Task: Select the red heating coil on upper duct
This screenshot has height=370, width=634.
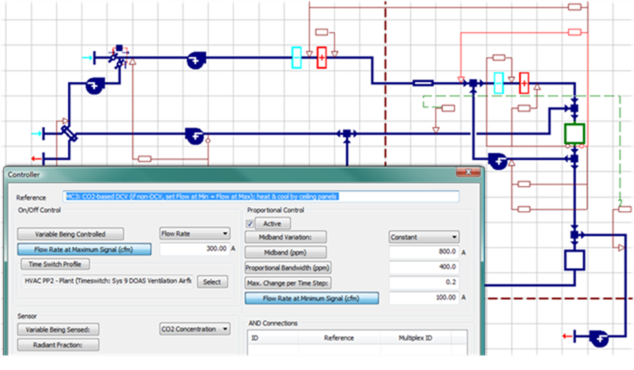Action: (x=322, y=57)
